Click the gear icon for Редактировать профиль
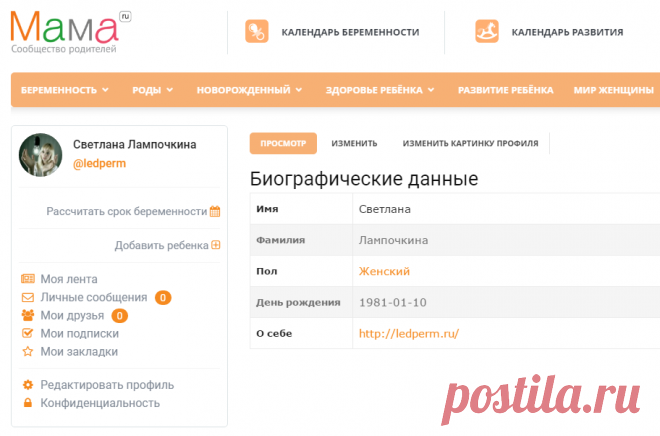 28,385
